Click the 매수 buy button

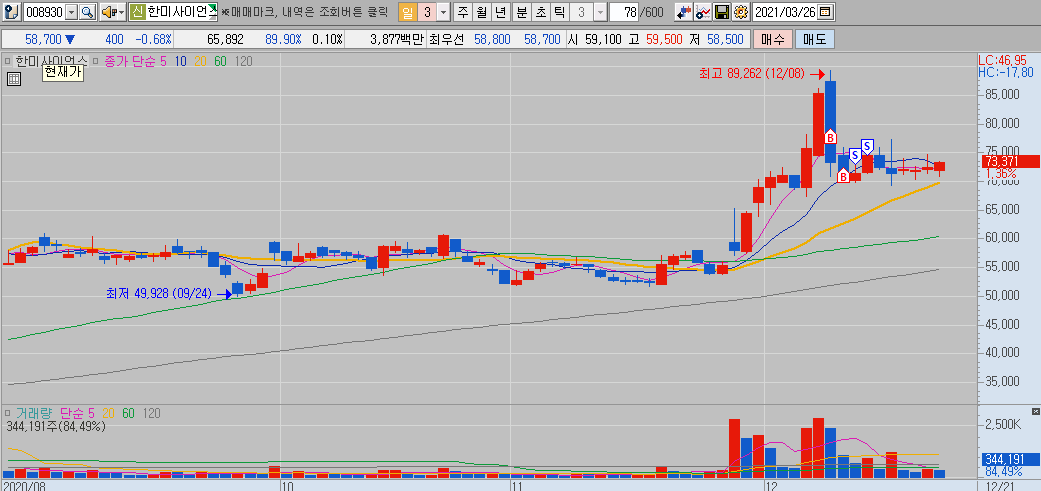pyautogui.click(x=772, y=39)
